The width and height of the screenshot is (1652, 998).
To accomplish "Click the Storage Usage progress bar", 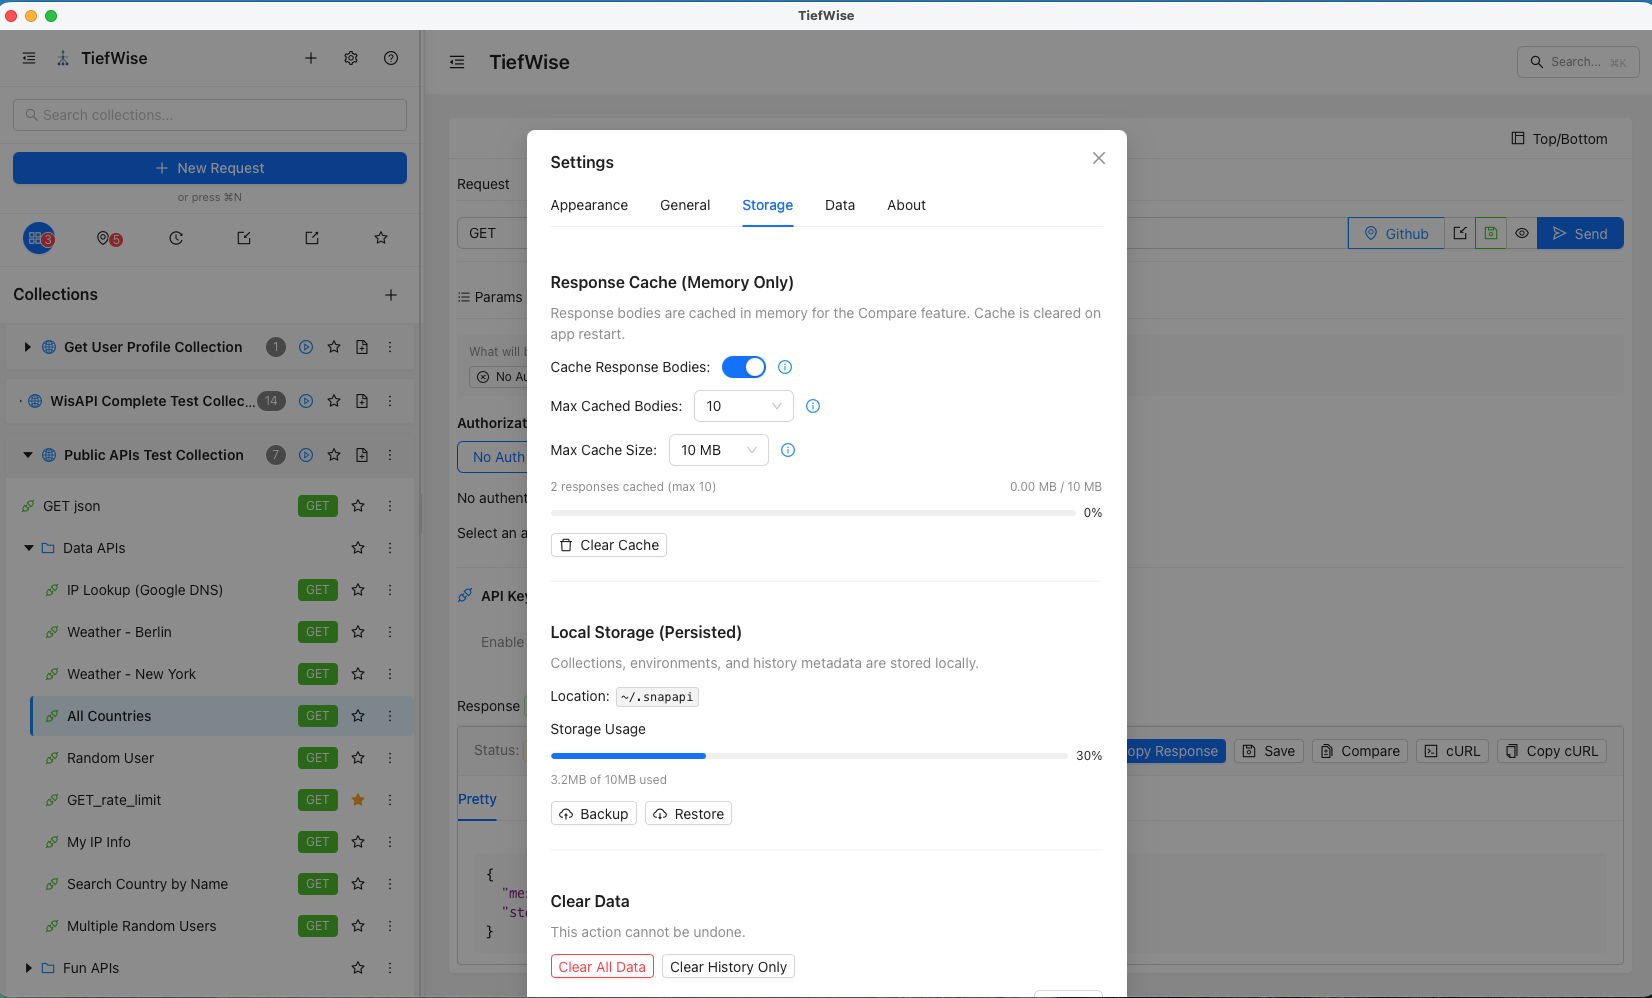I will [809, 756].
